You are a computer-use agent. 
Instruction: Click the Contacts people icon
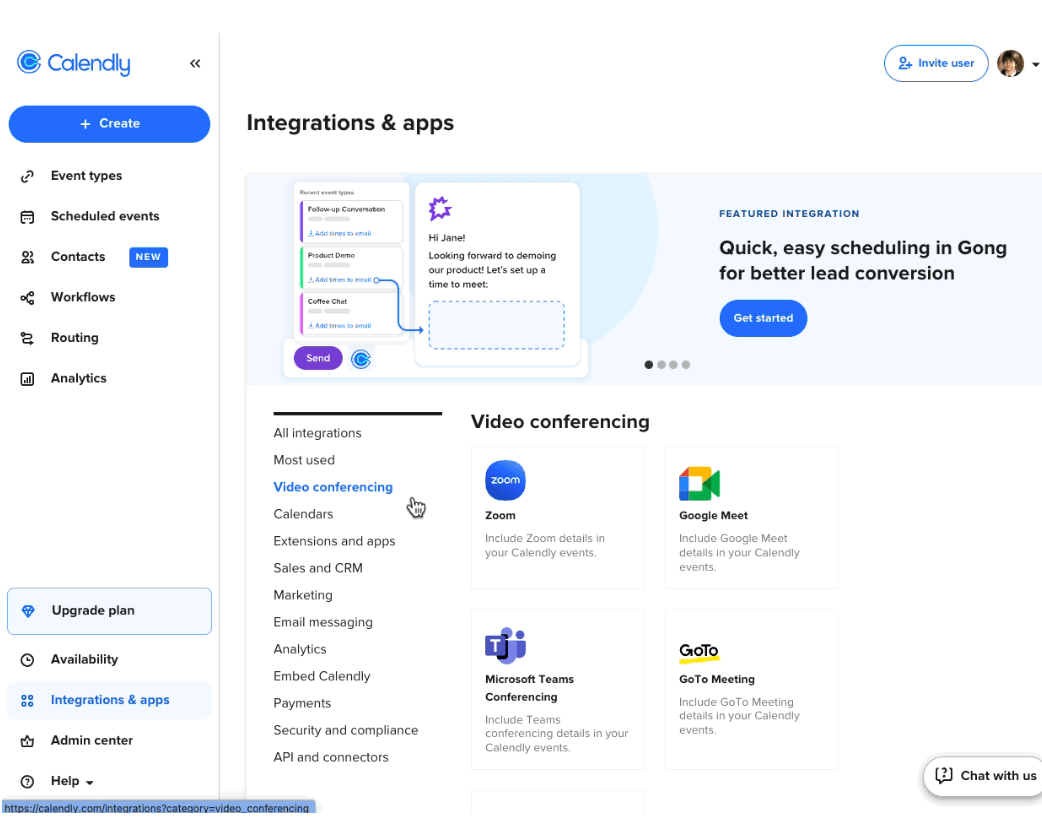[x=27, y=257]
